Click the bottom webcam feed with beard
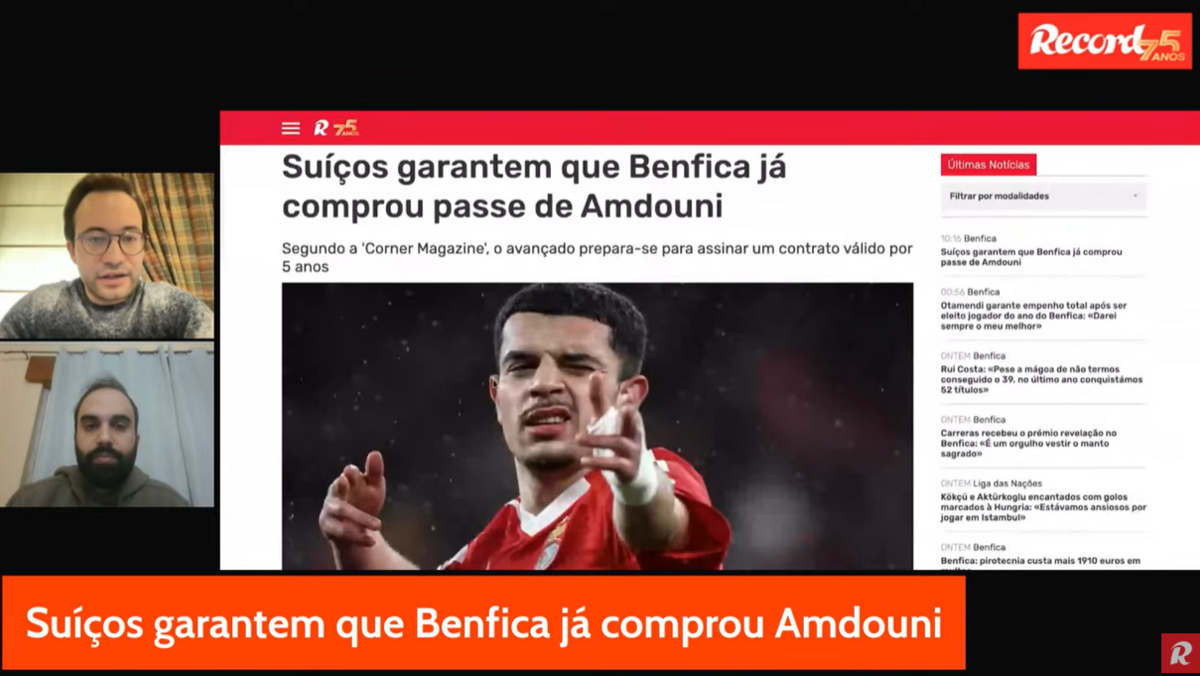Screen dimensions: 1200x676 107,425
